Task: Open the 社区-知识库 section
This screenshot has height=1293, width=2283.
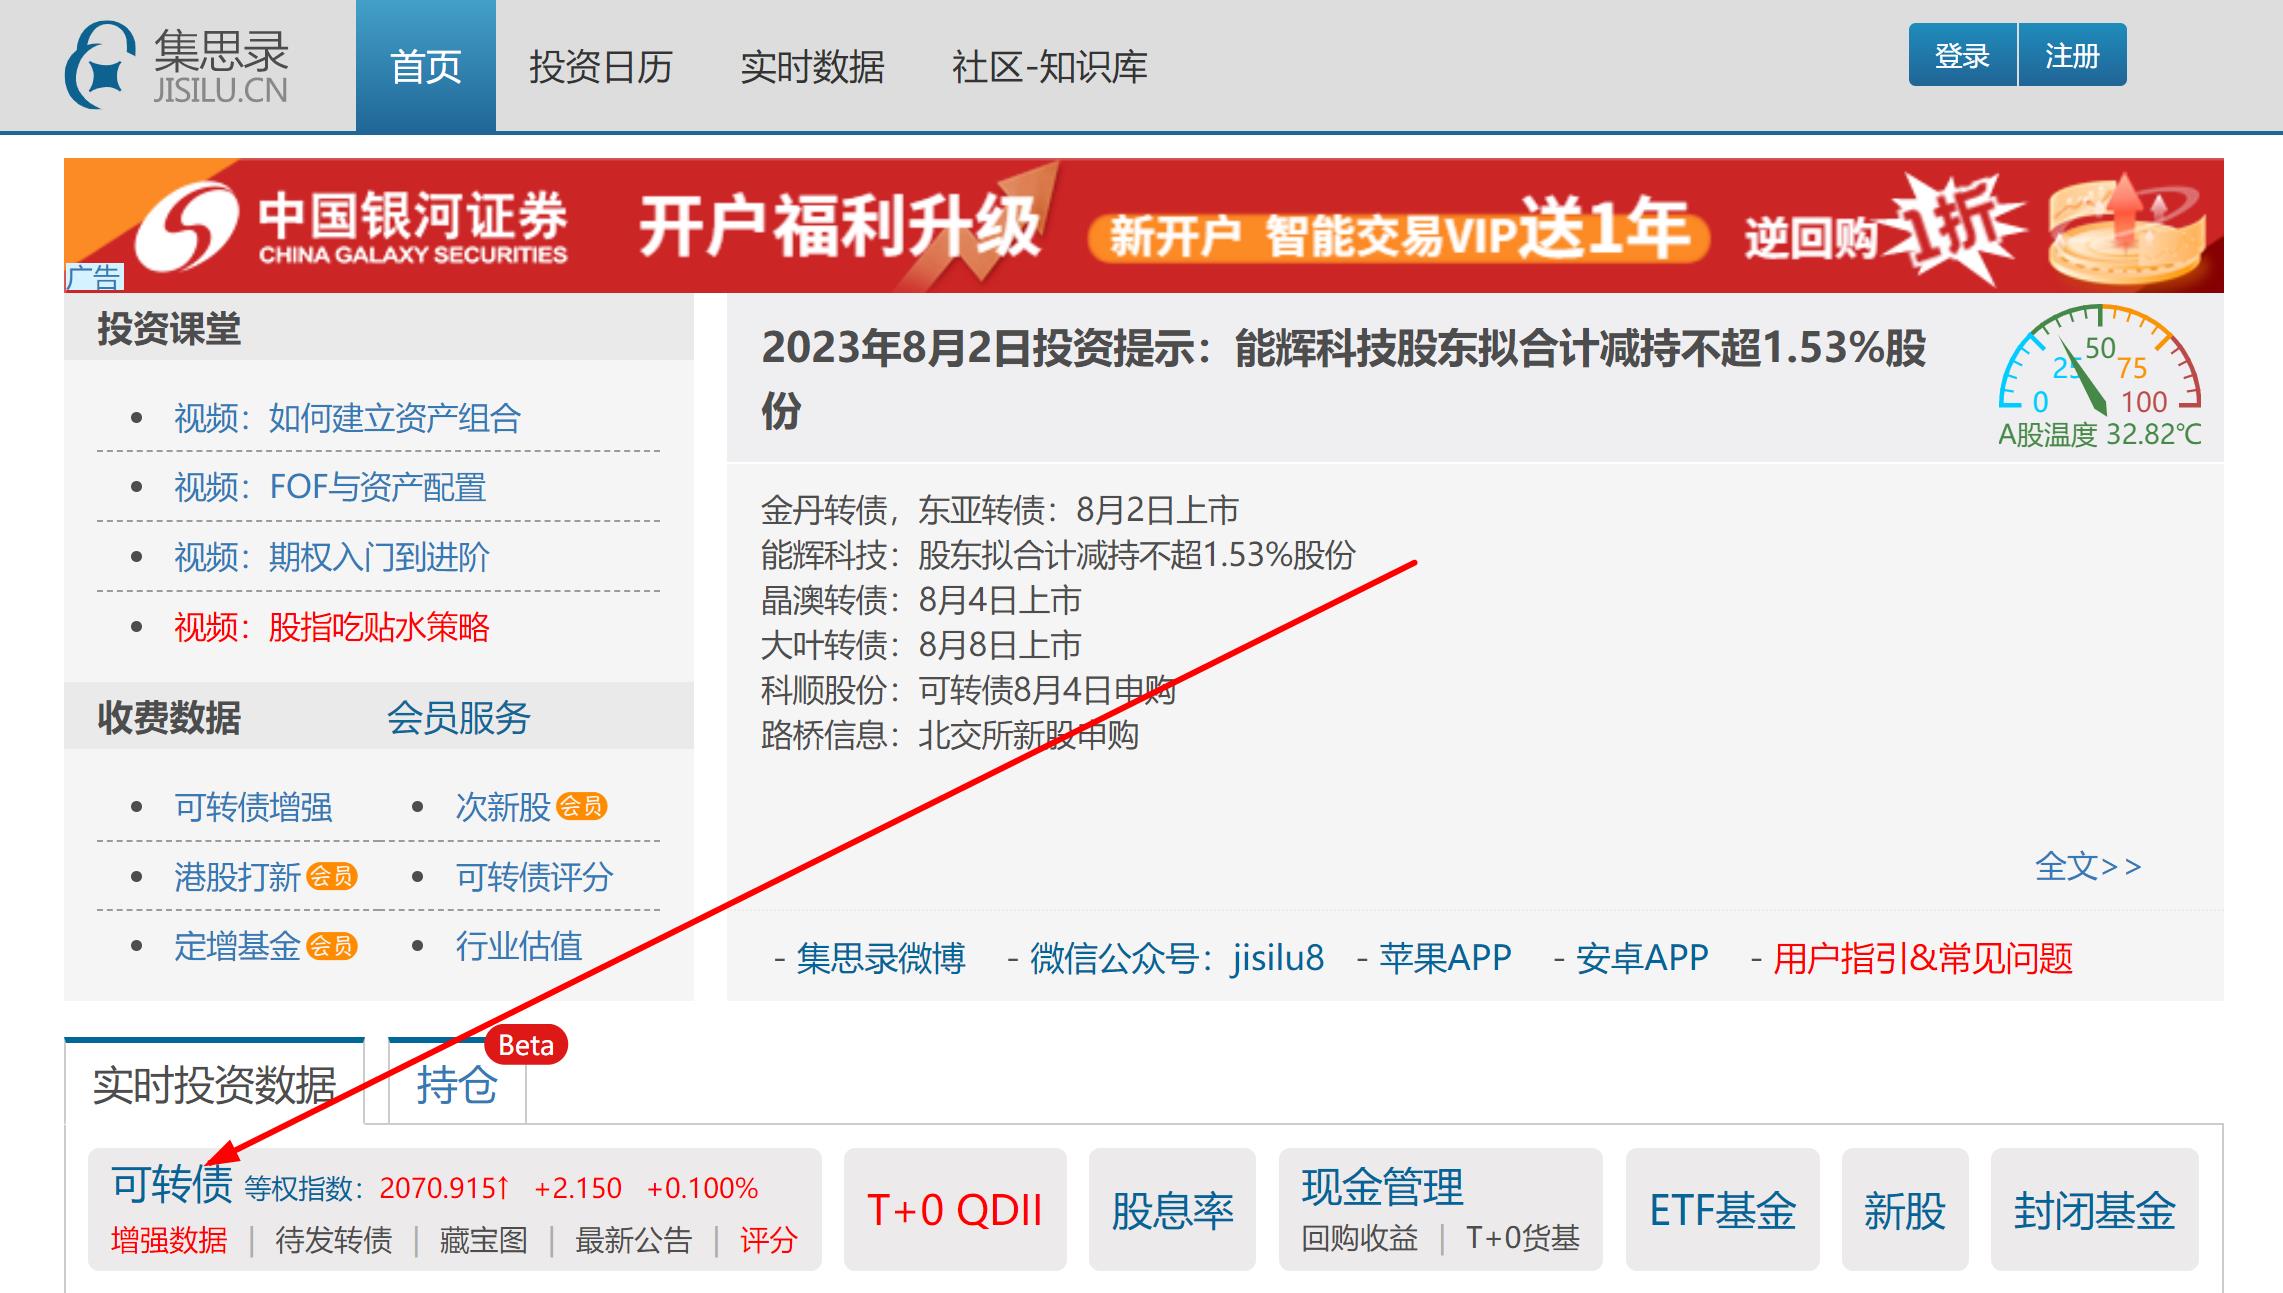Action: coord(1049,68)
